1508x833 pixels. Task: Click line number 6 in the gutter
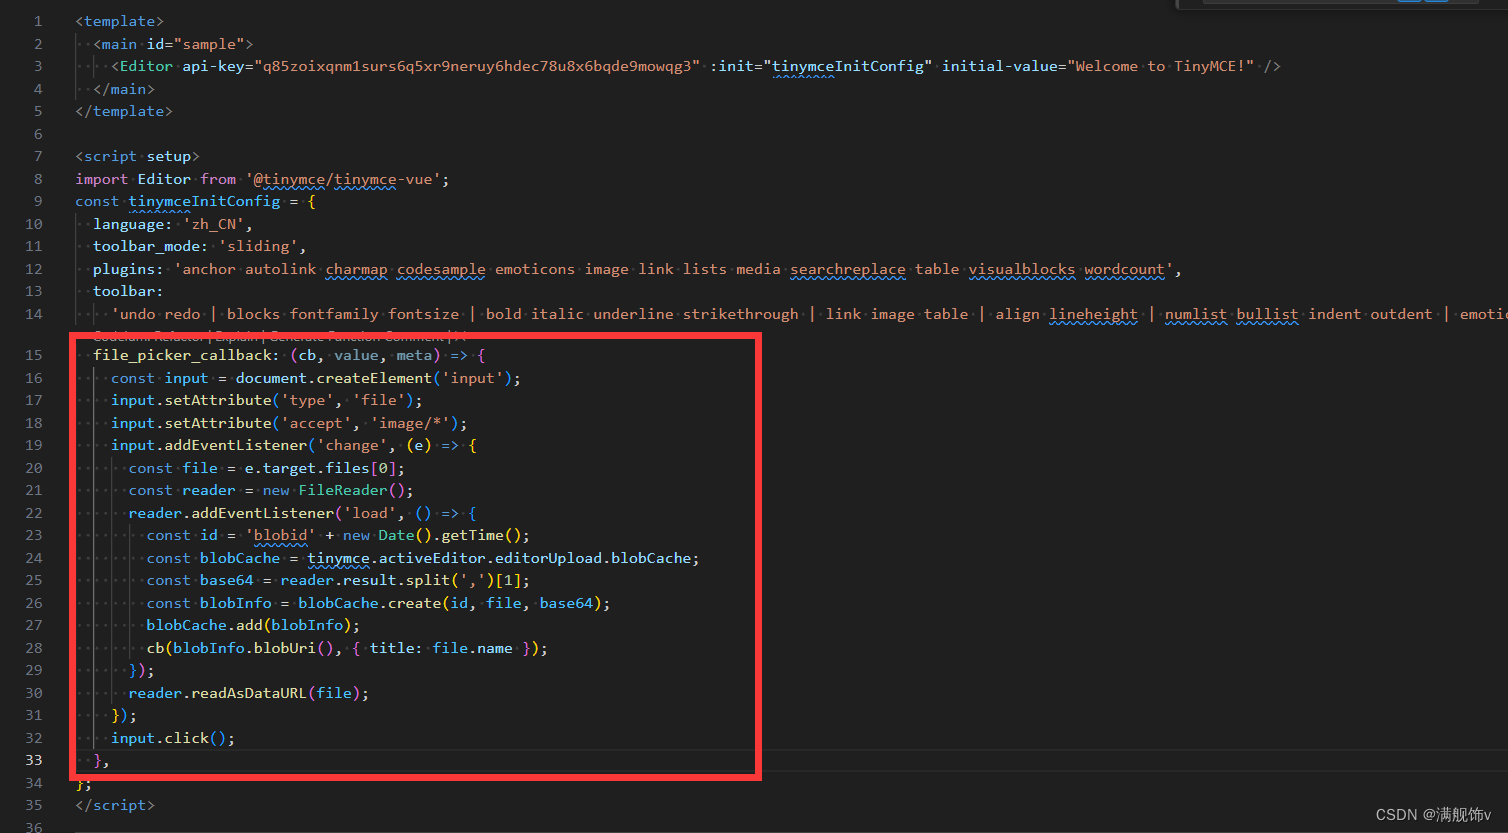pos(38,134)
